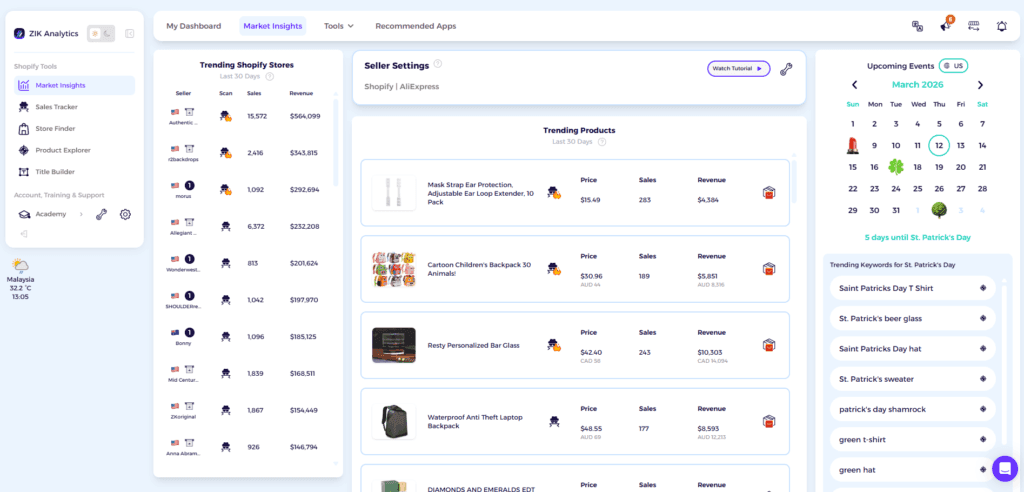The width and height of the screenshot is (1024, 492).
Task: Click the Cartoon Children's Backpack thumbnail
Action: pyautogui.click(x=393, y=269)
